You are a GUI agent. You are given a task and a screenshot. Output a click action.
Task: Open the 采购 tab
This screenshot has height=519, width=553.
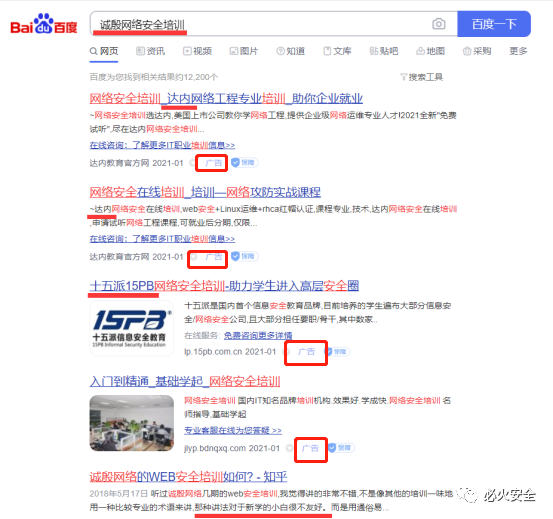(477, 51)
